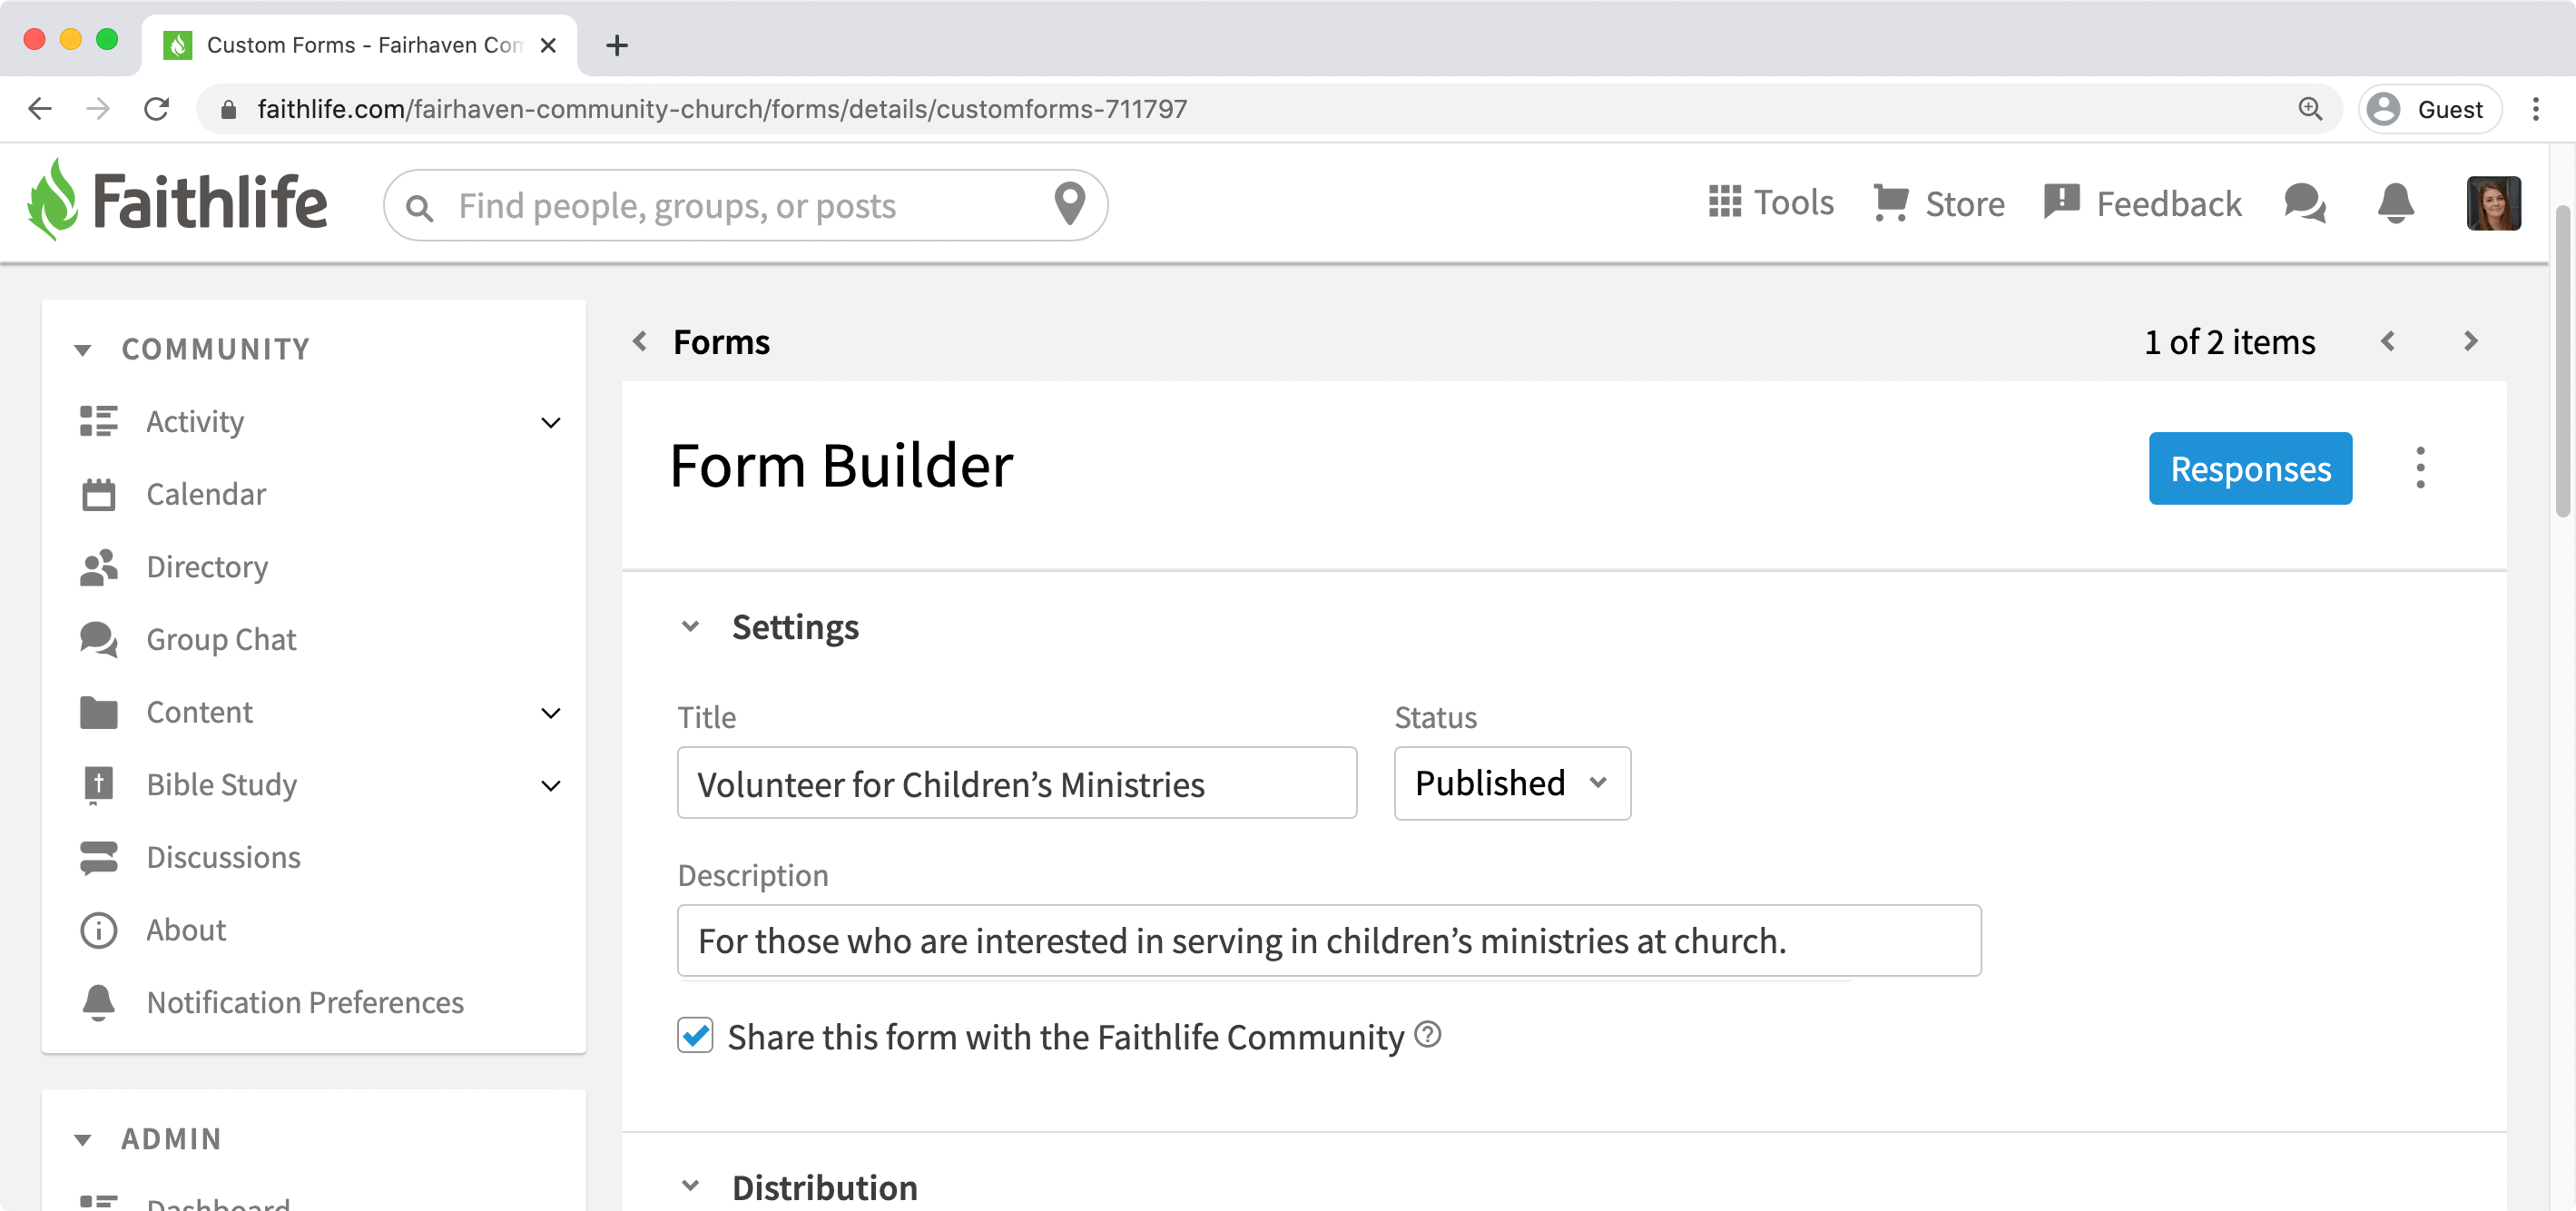The image size is (2576, 1211).
Task: Open the Chrome three-dot menu
Action: [x=2535, y=109]
